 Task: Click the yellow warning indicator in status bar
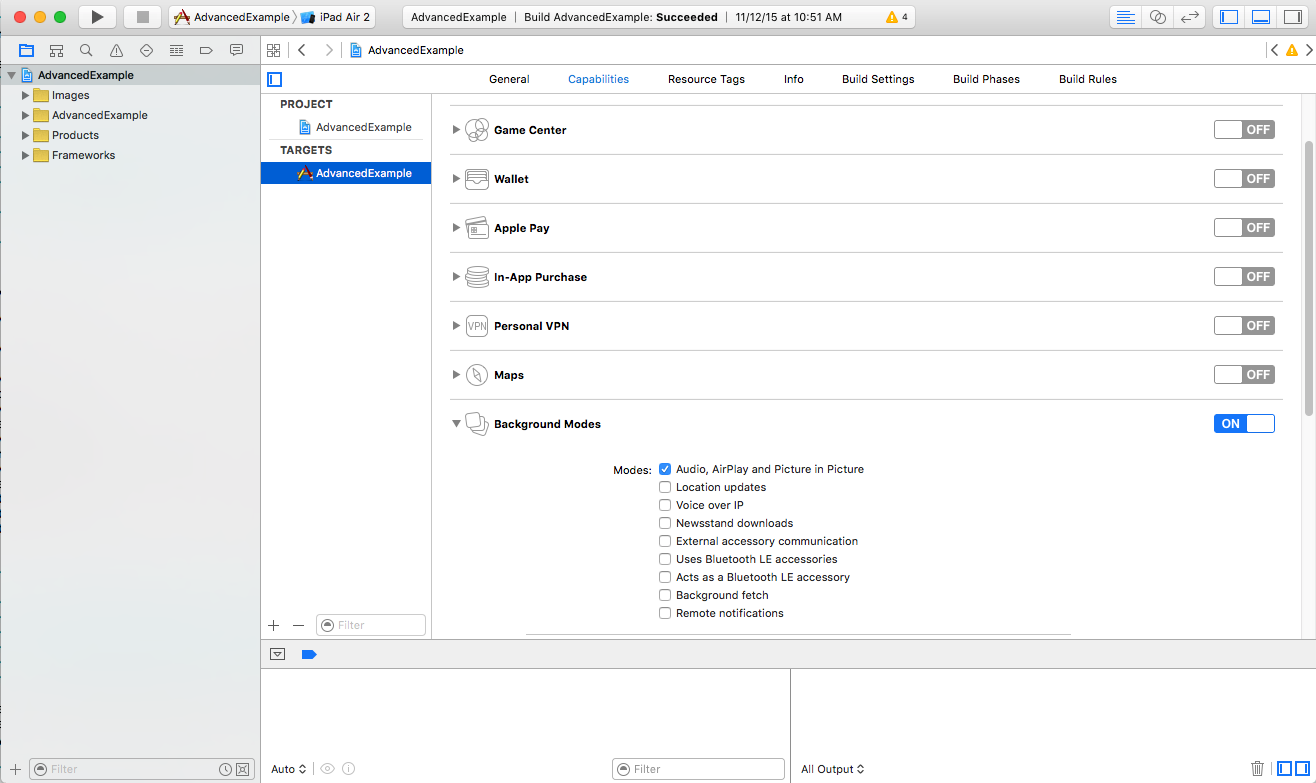(x=892, y=18)
